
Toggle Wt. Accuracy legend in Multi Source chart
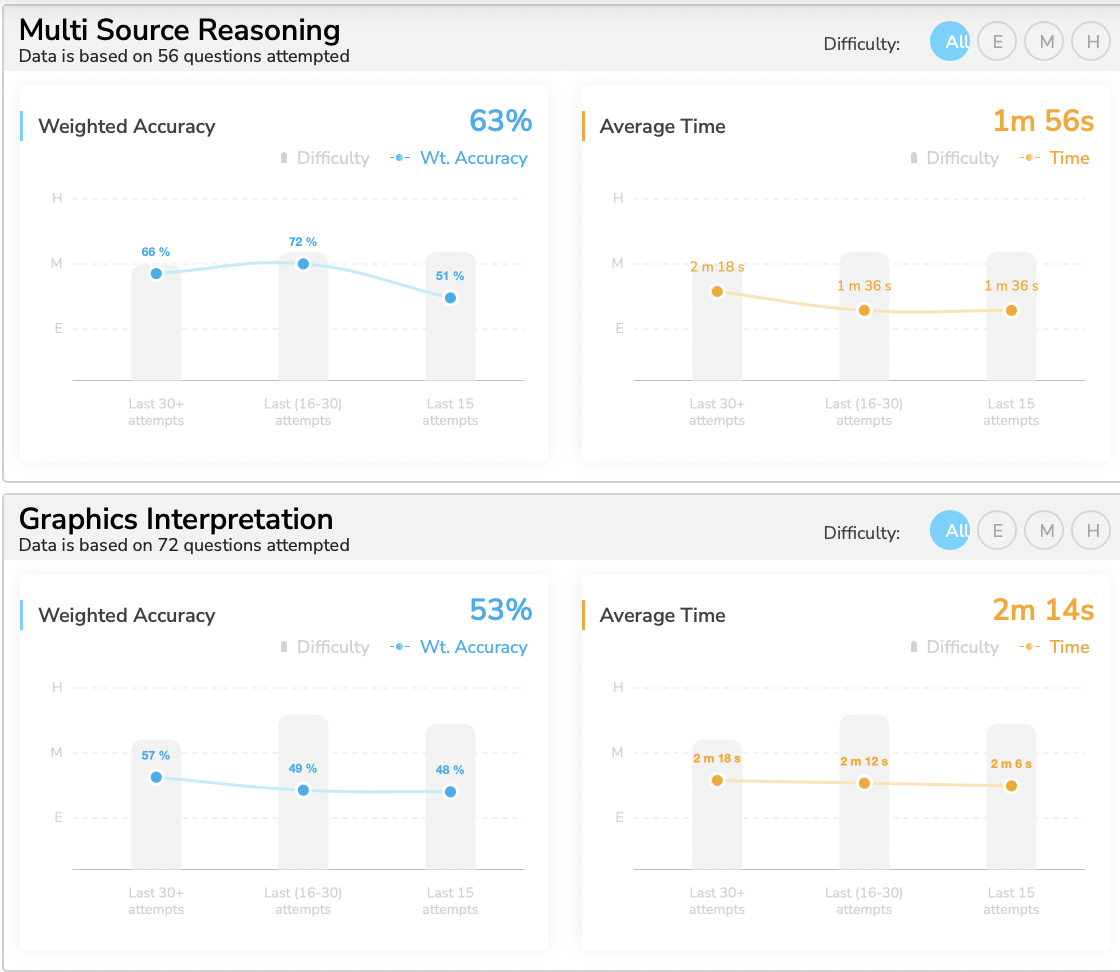[461, 158]
